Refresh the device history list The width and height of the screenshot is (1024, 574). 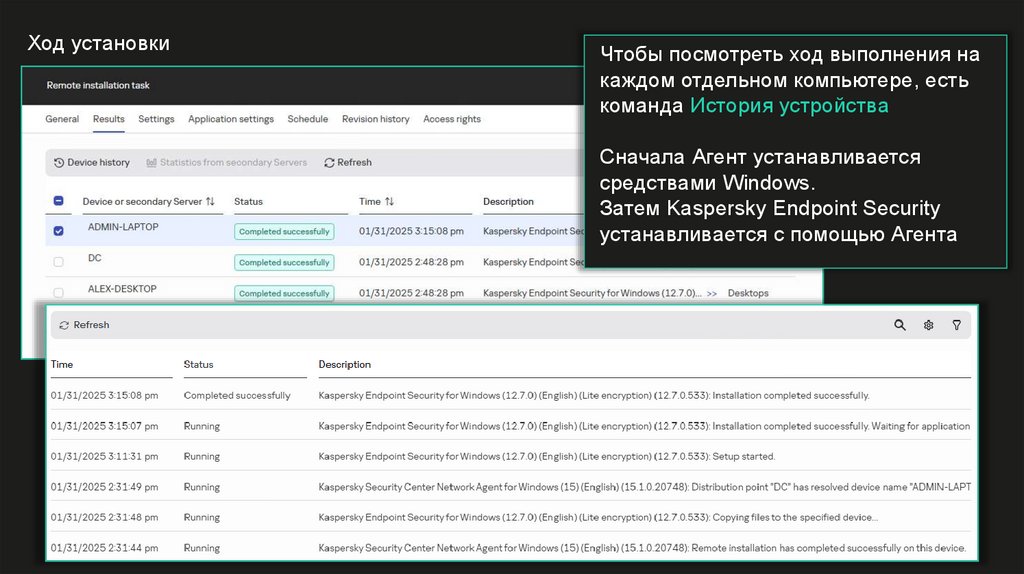(84, 325)
